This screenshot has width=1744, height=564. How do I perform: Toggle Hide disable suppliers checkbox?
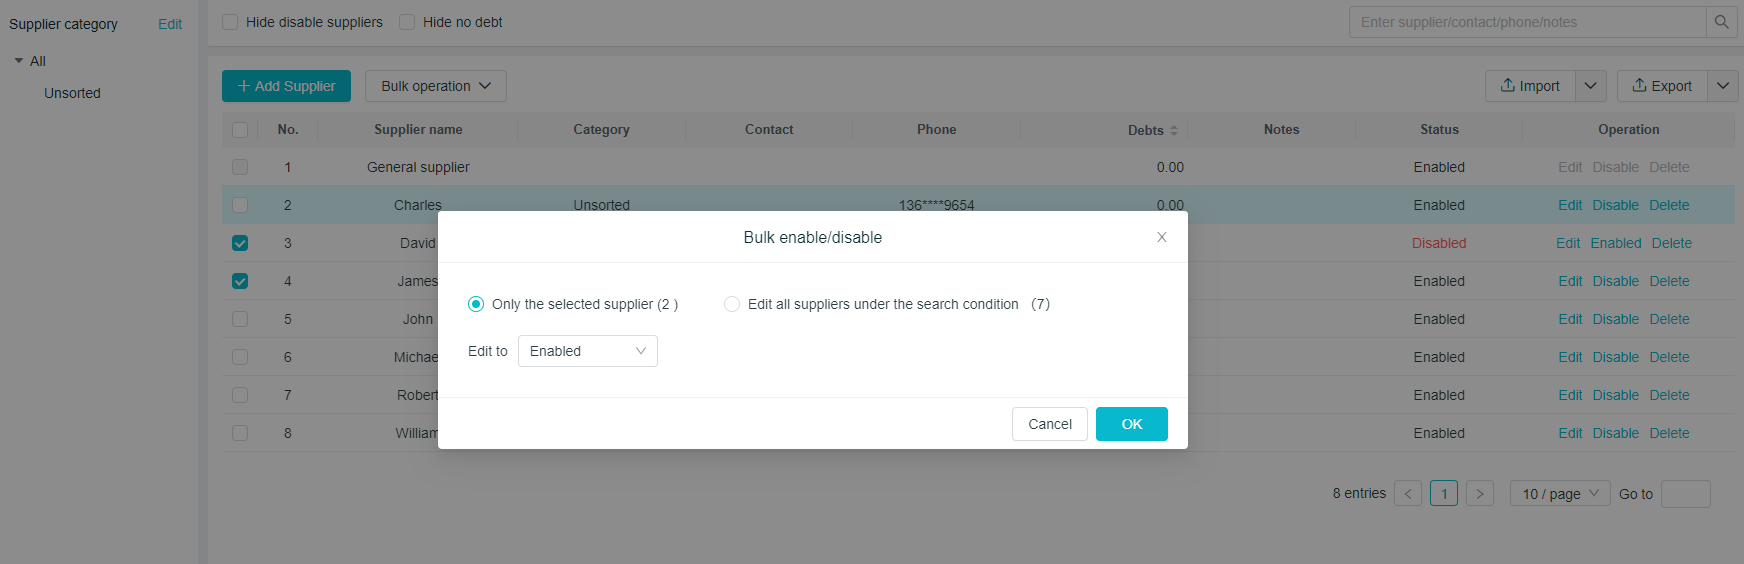tap(230, 22)
